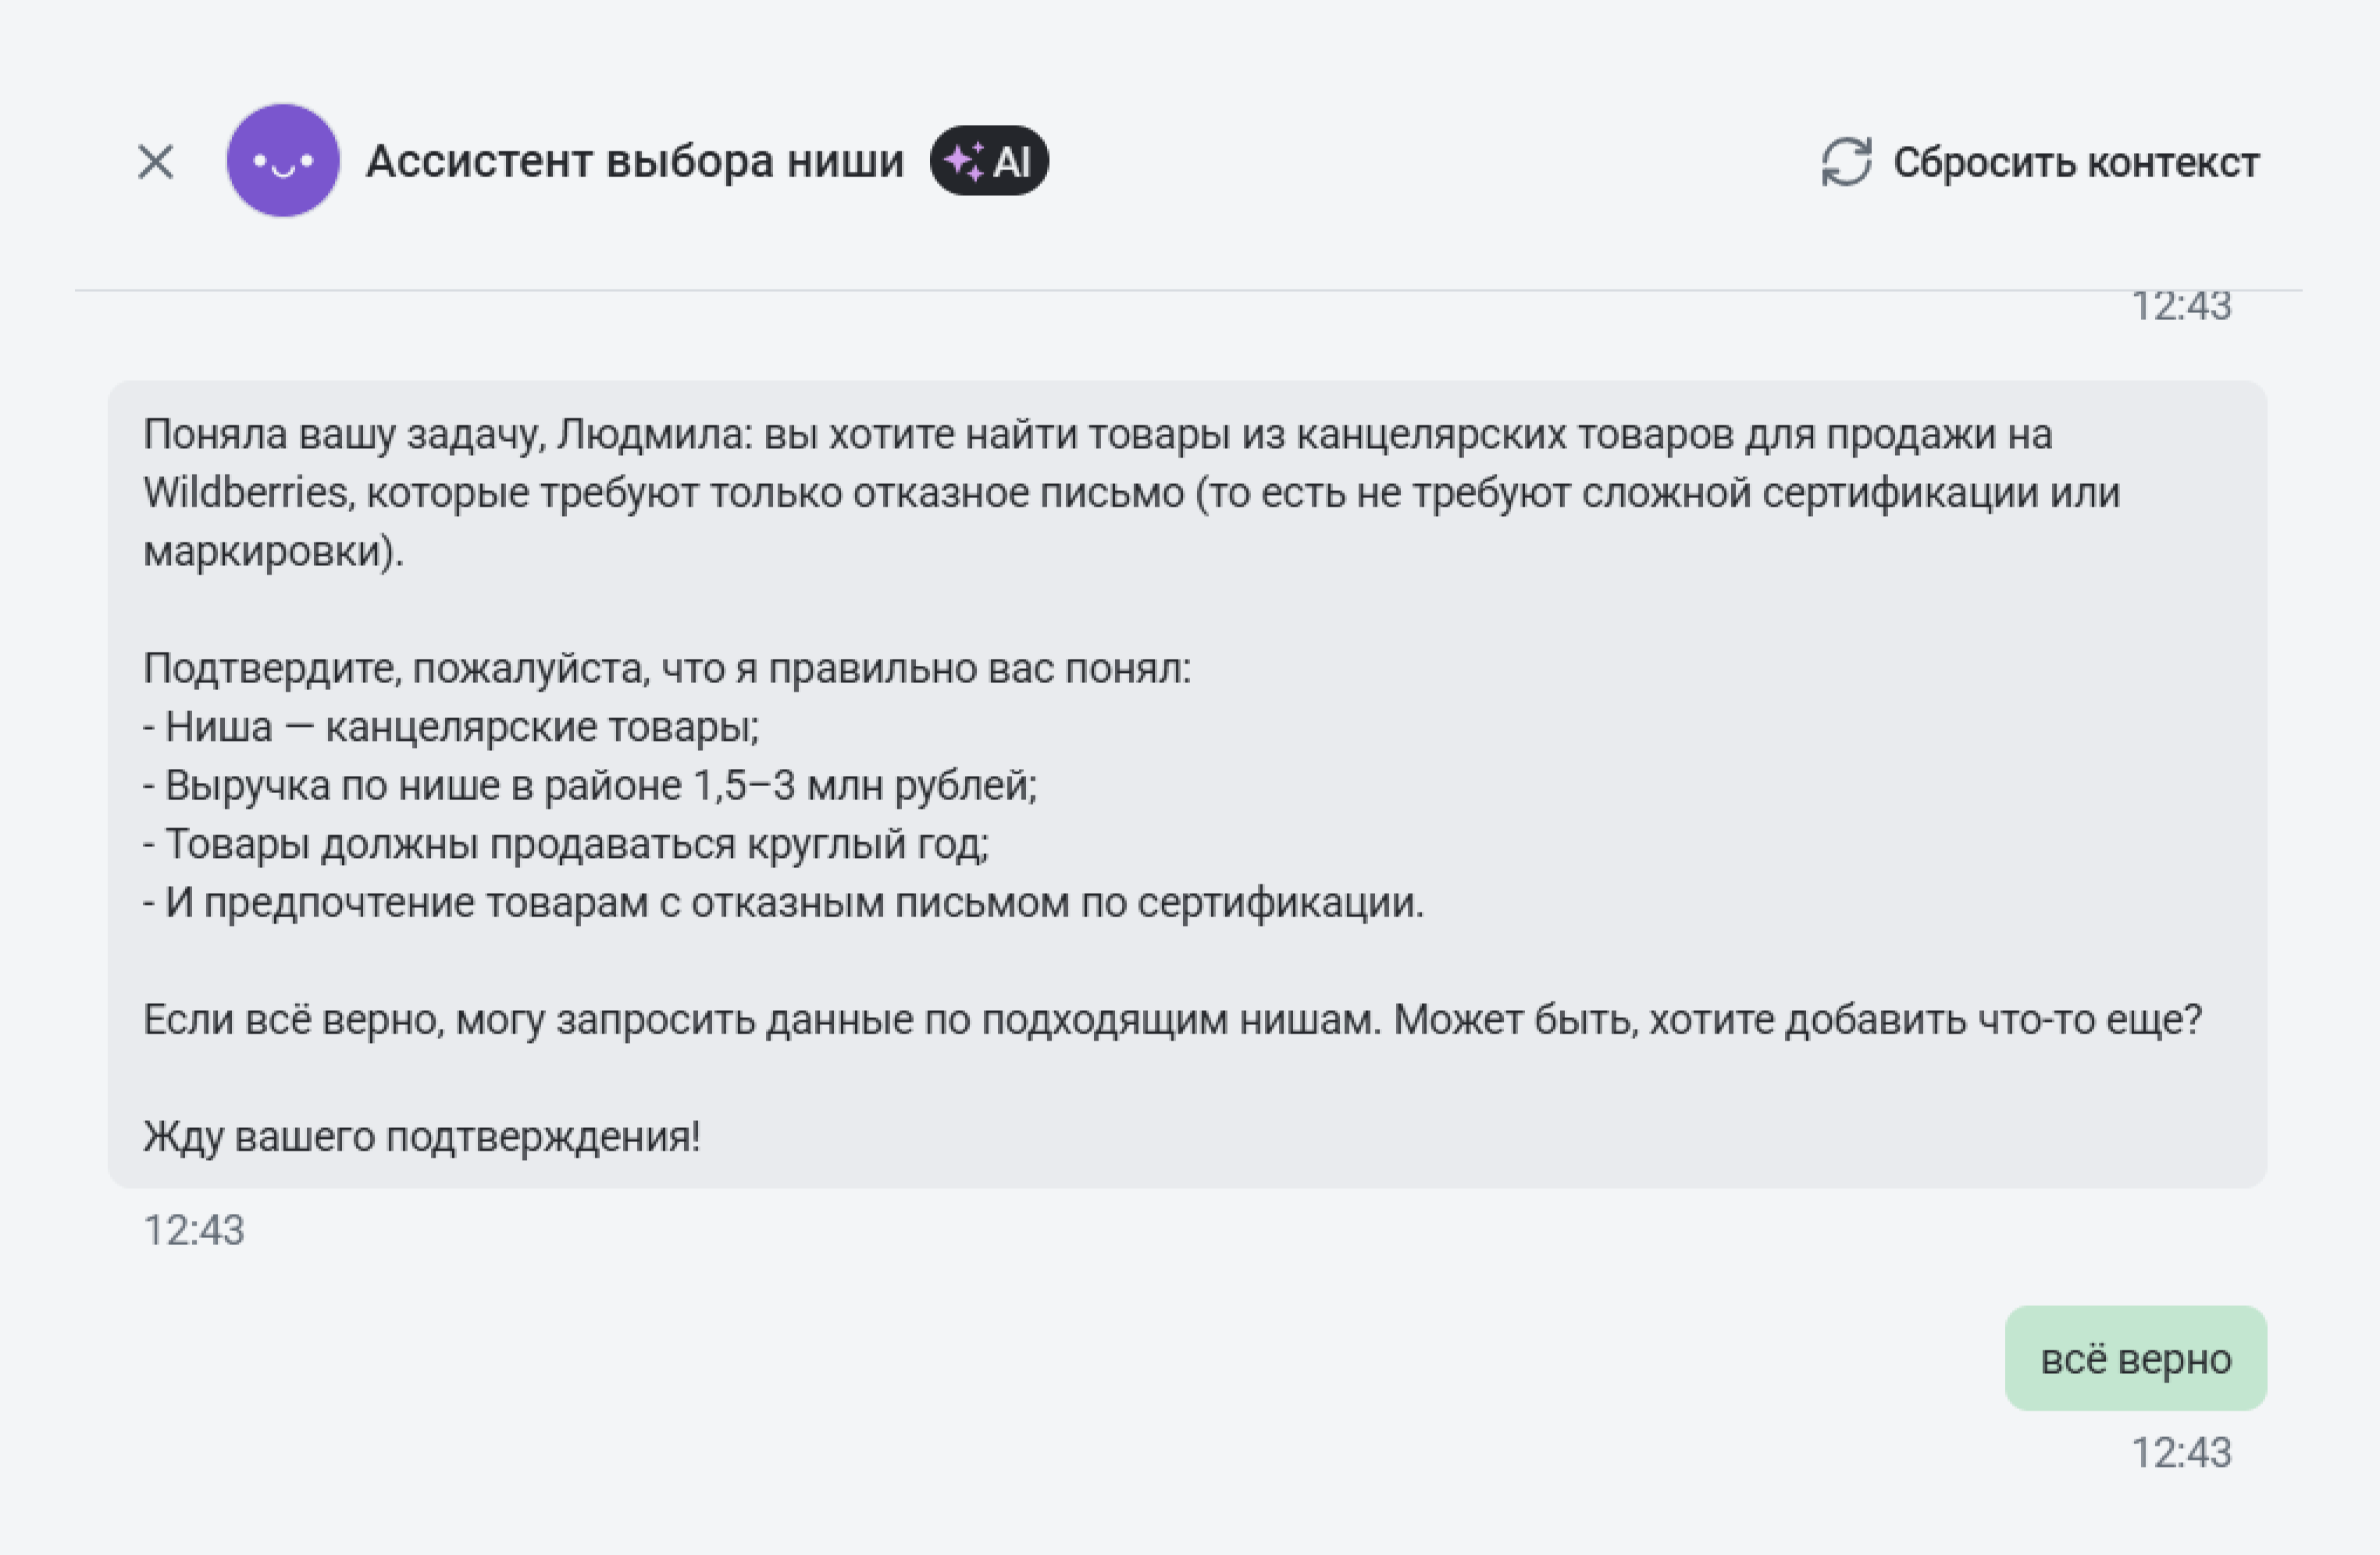
Task: Click the purple smiley assistant avatar
Action: coord(283,161)
